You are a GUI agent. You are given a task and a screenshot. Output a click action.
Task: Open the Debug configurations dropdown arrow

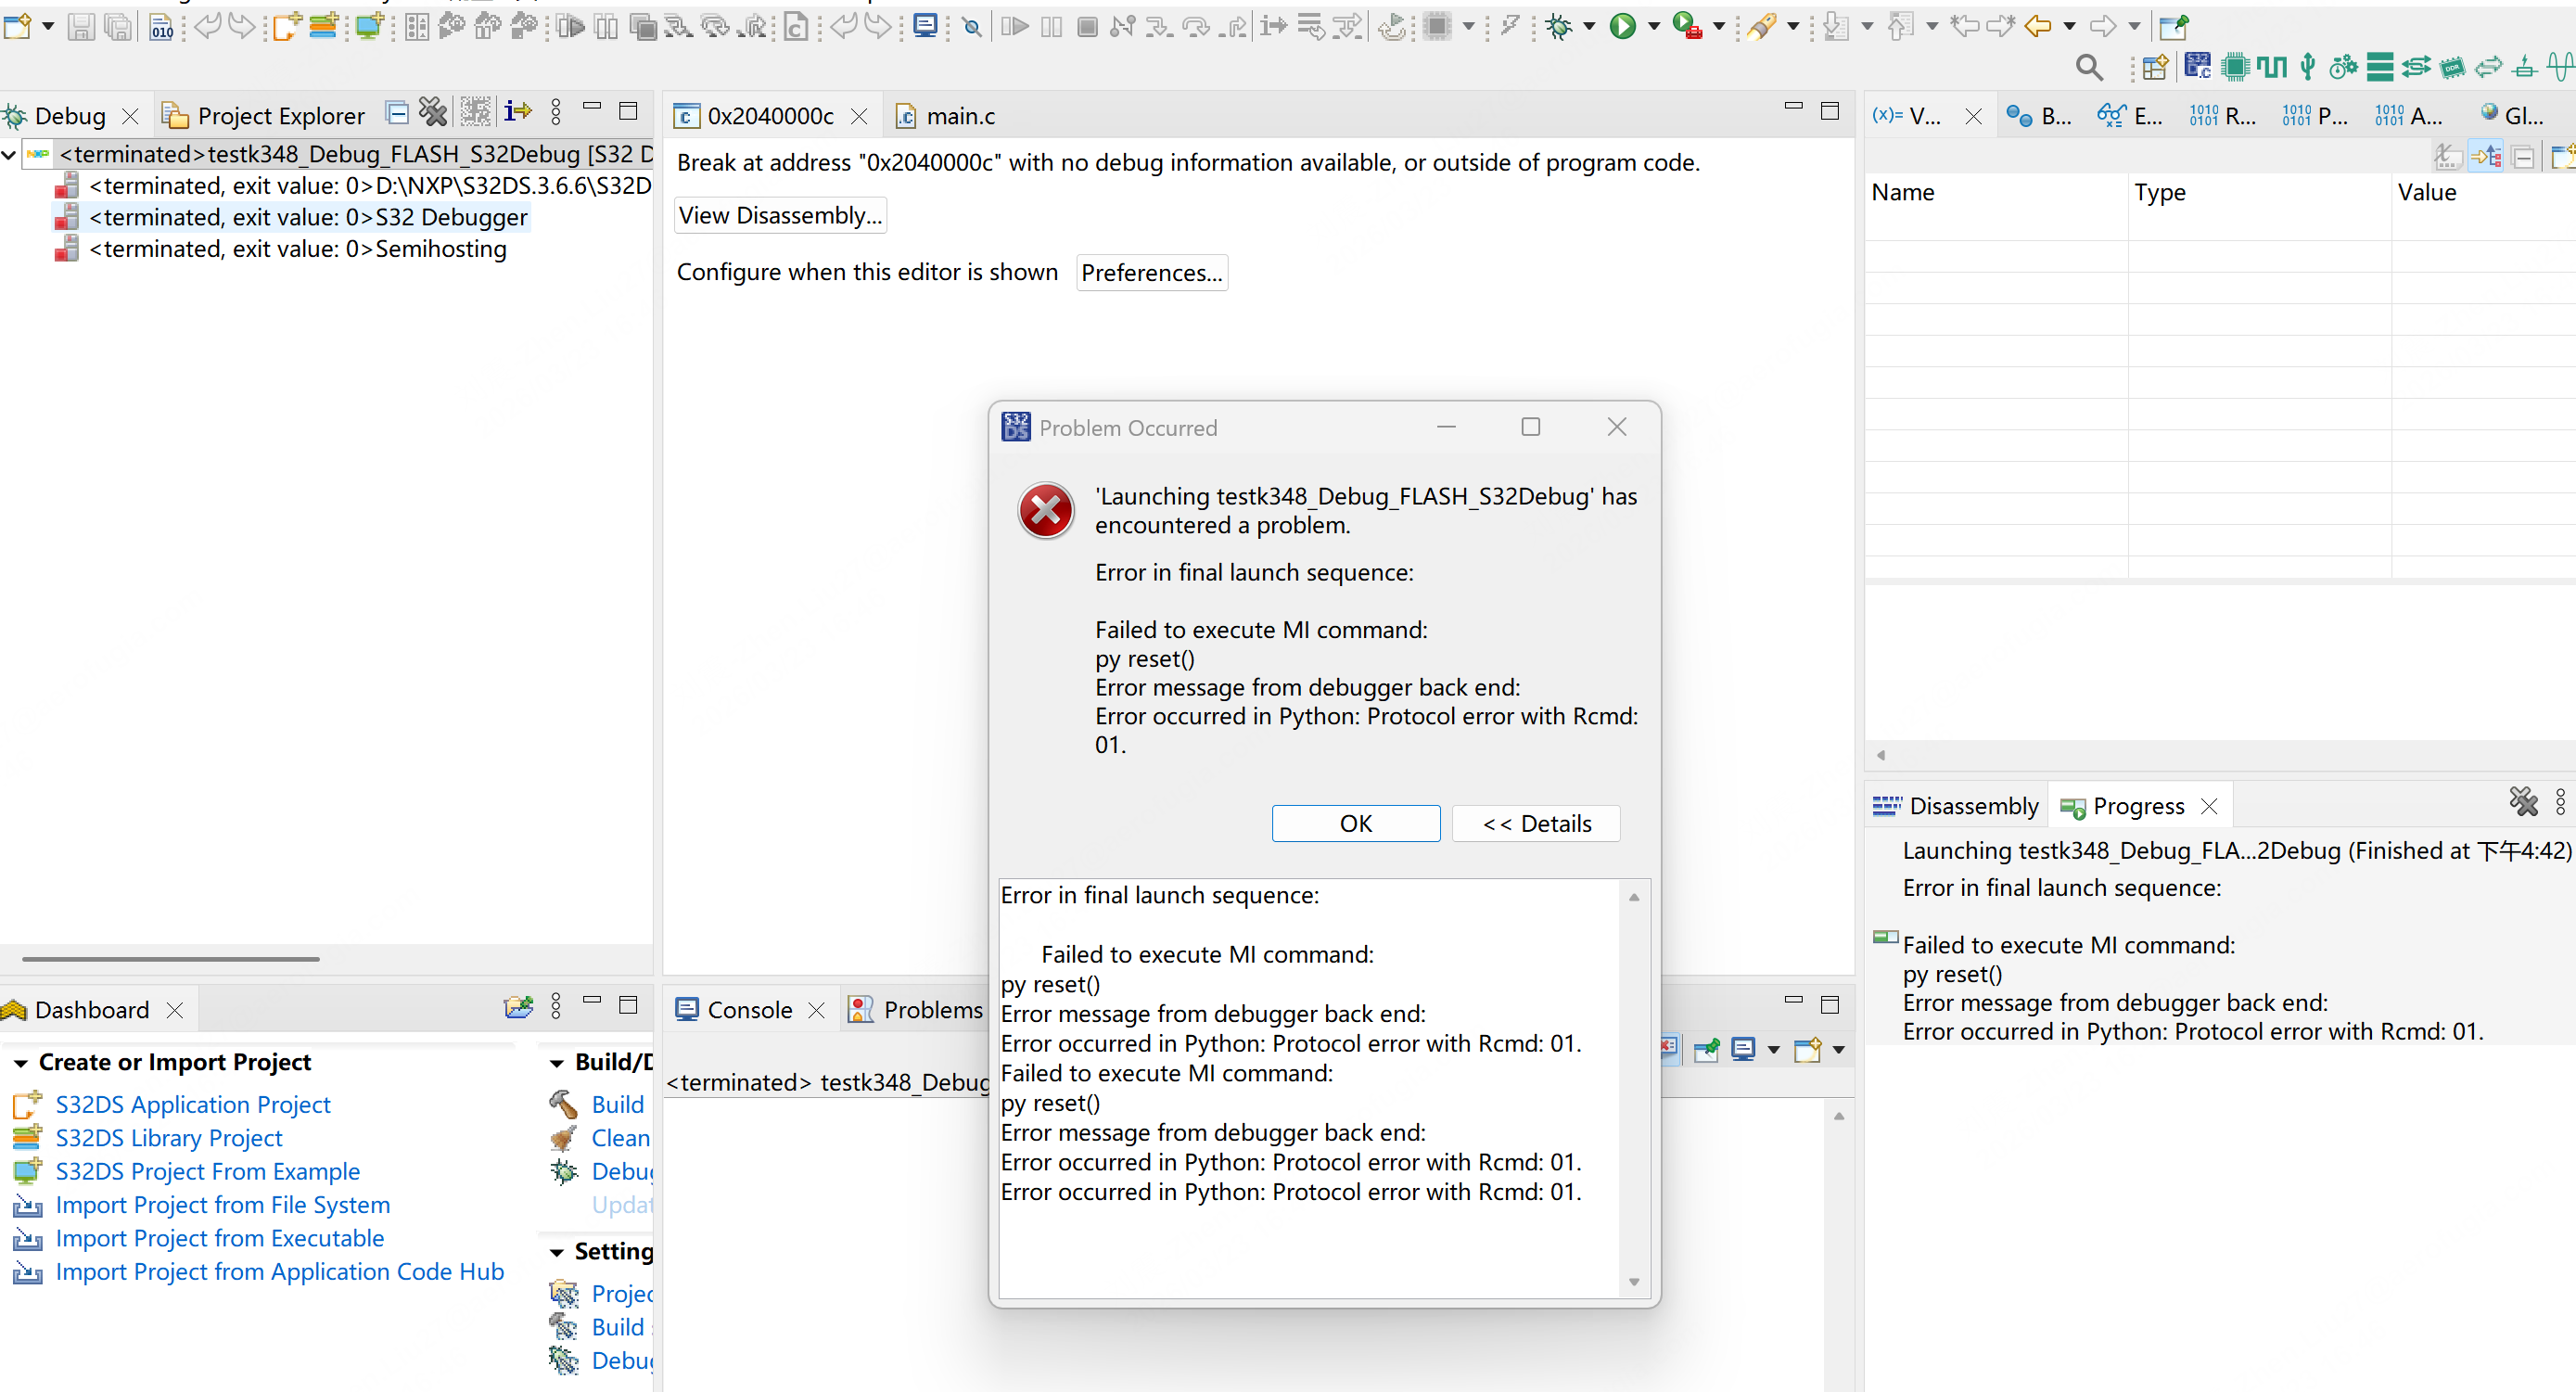1589,27
